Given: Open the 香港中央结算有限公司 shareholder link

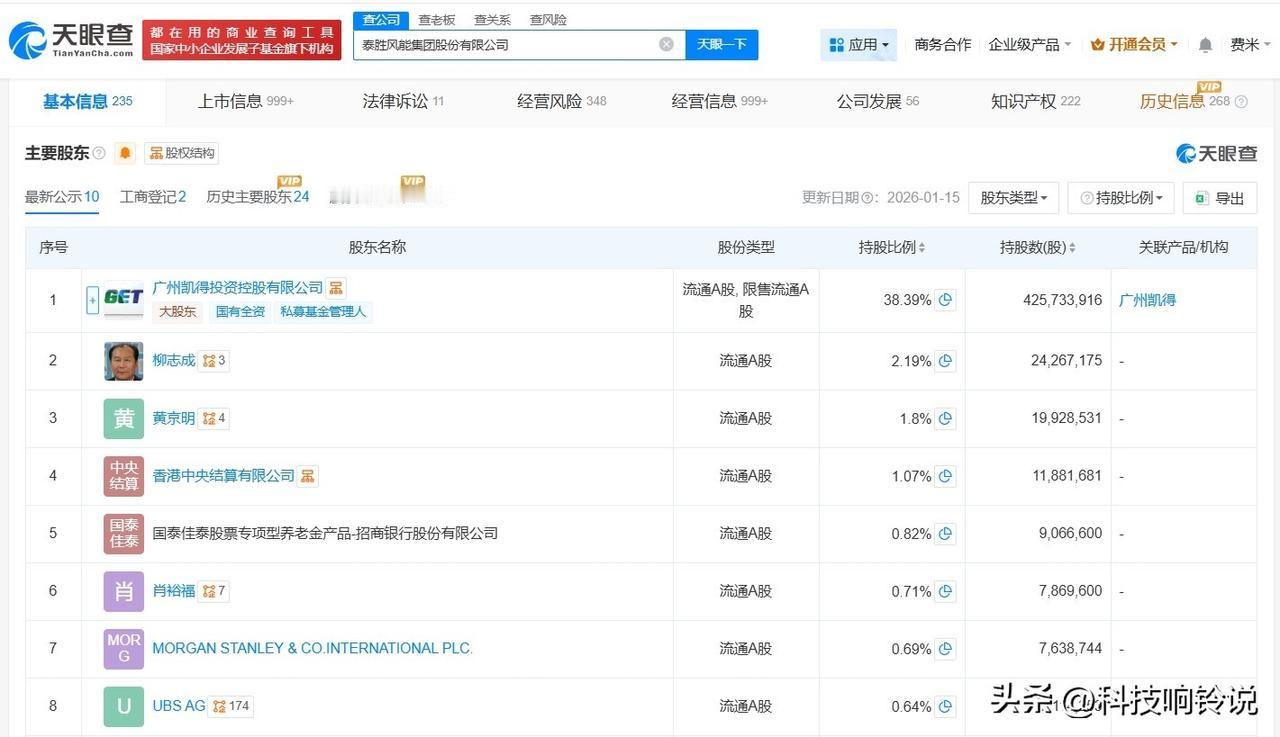Looking at the screenshot, I should click(224, 476).
